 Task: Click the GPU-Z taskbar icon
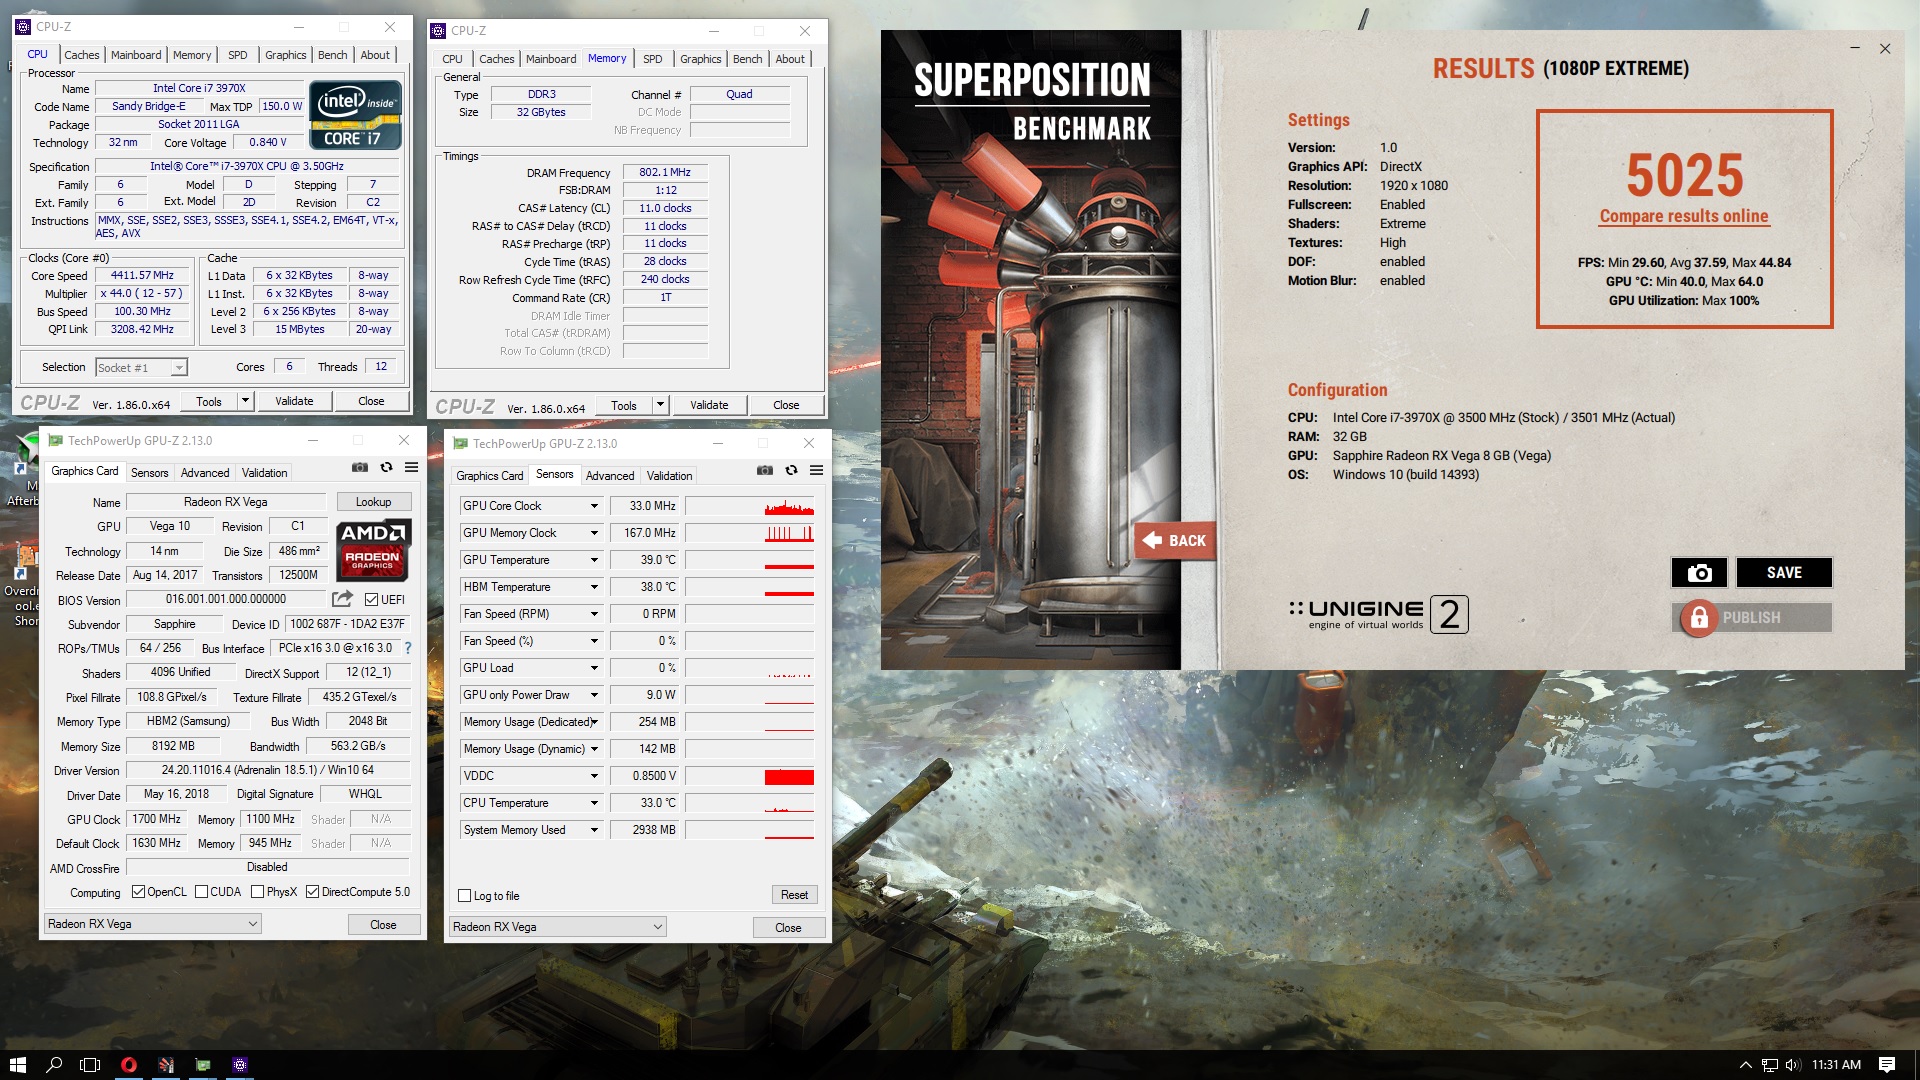pos(203,1065)
